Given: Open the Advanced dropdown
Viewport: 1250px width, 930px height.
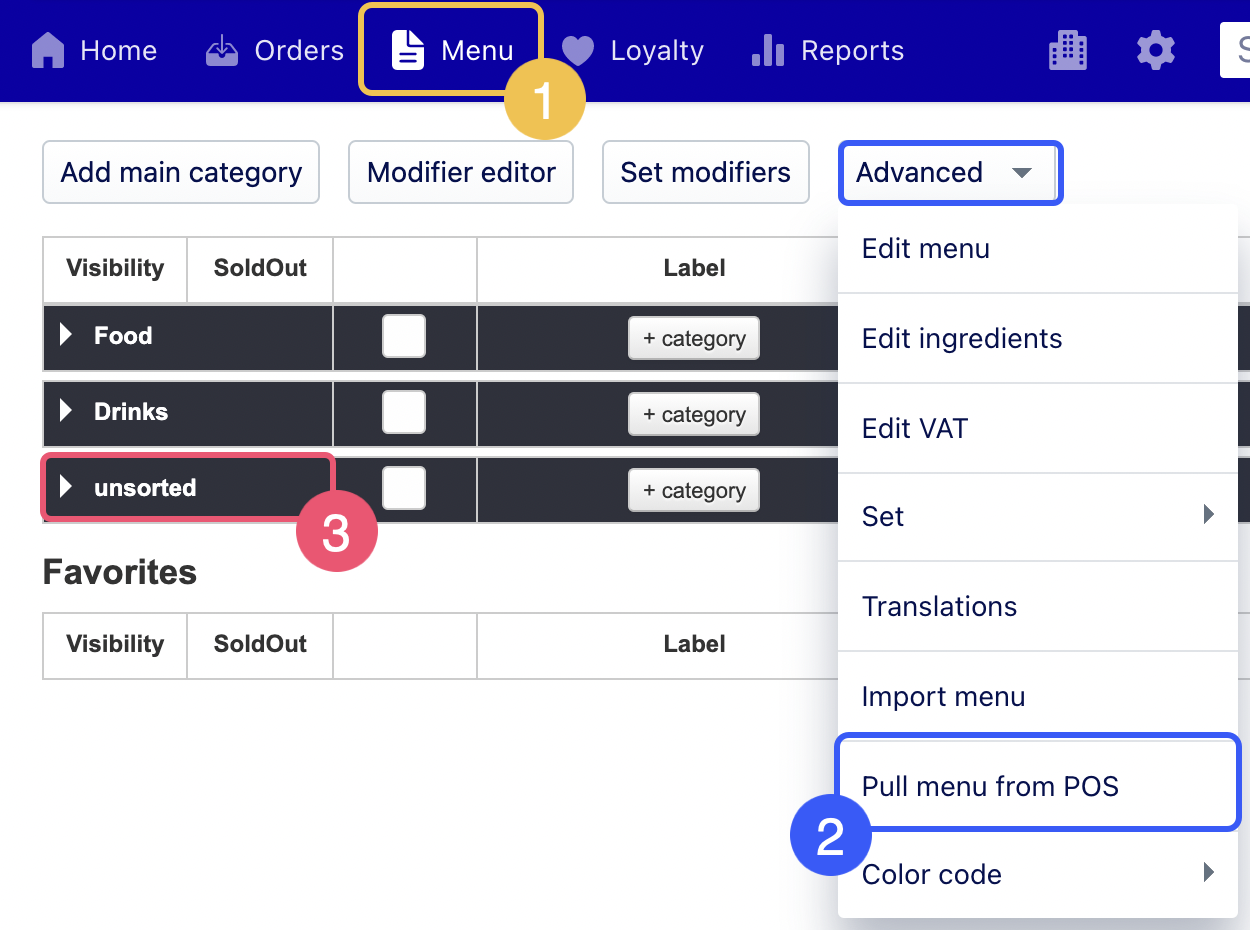Looking at the screenshot, I should [x=948, y=172].
